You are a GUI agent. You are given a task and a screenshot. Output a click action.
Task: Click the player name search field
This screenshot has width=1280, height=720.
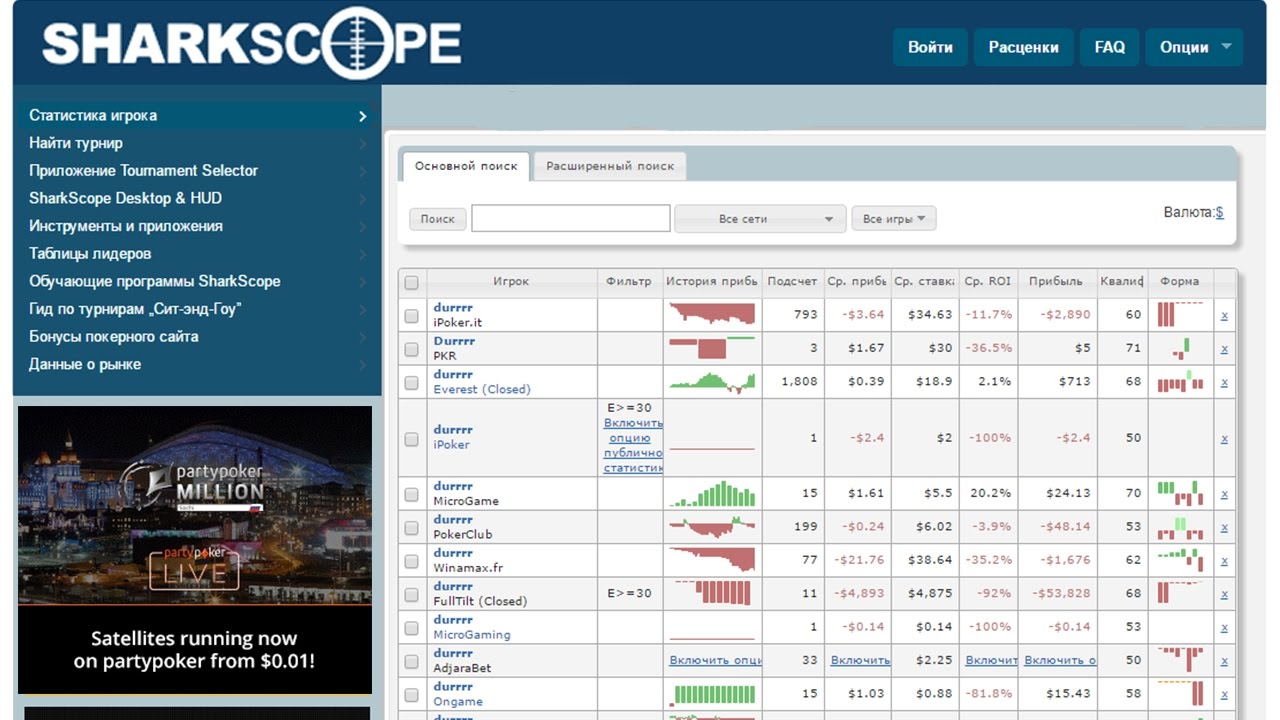coord(570,219)
